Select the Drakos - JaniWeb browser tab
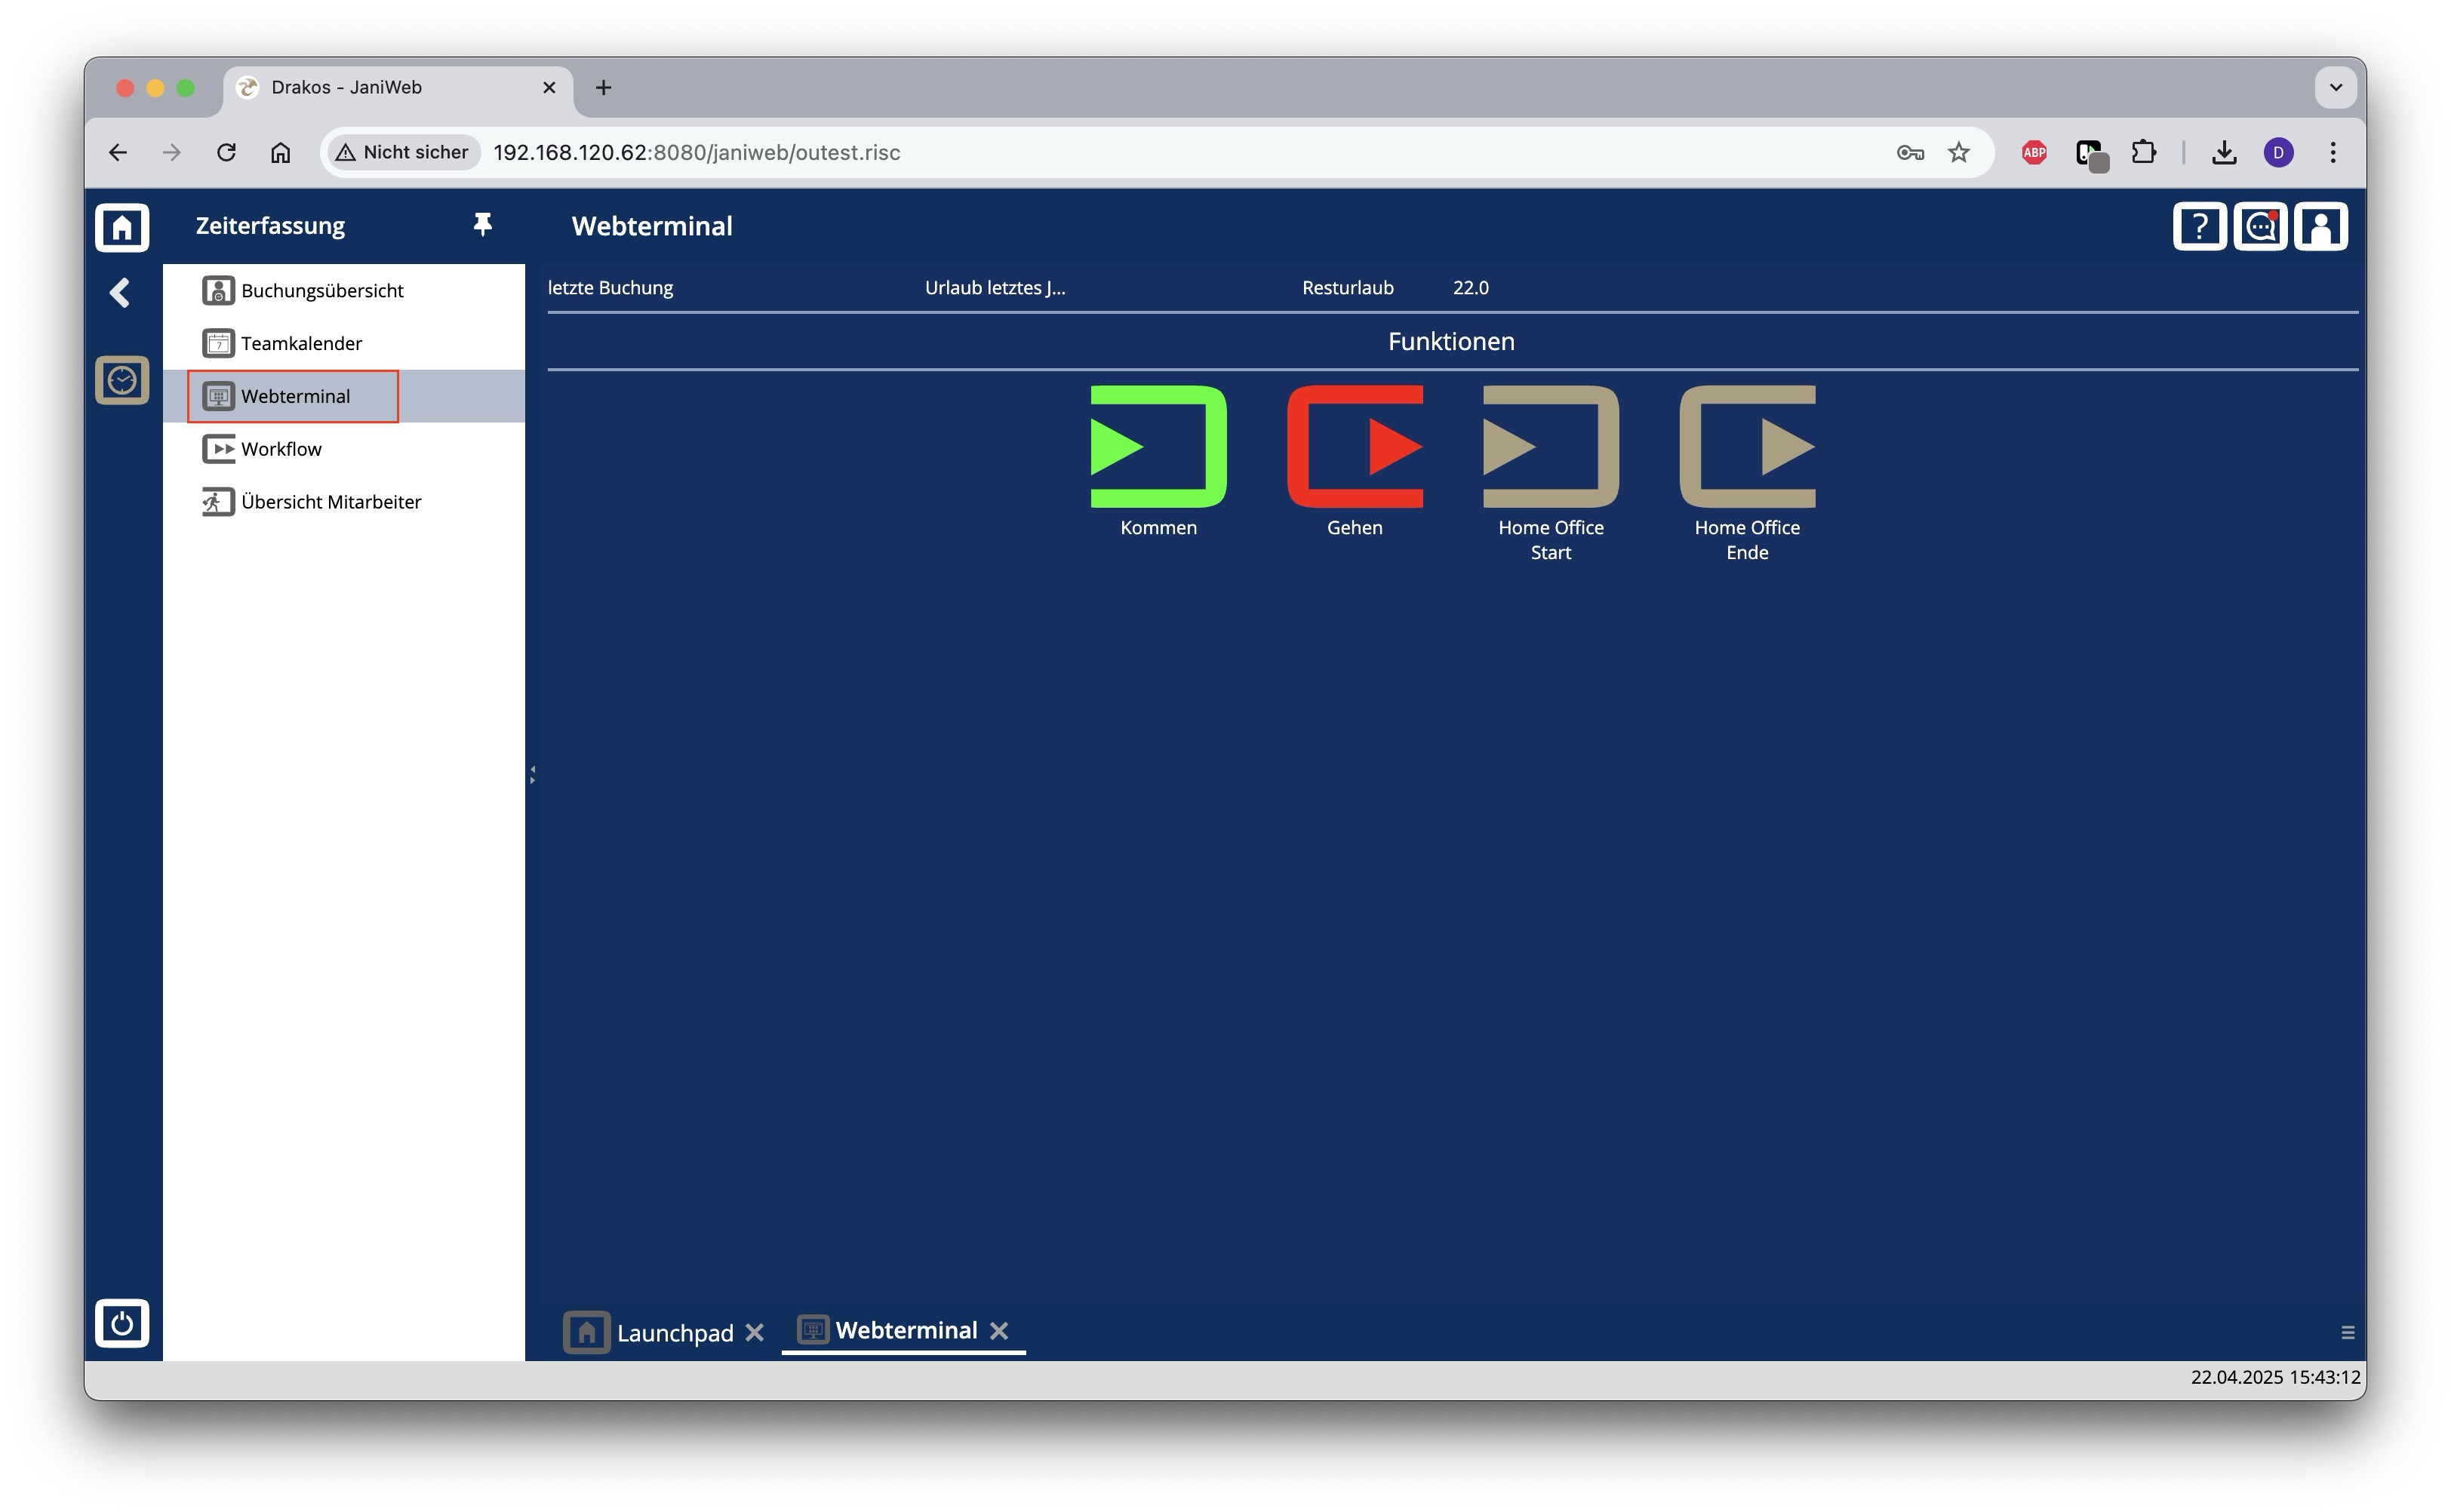The width and height of the screenshot is (2451, 1512). pos(398,88)
